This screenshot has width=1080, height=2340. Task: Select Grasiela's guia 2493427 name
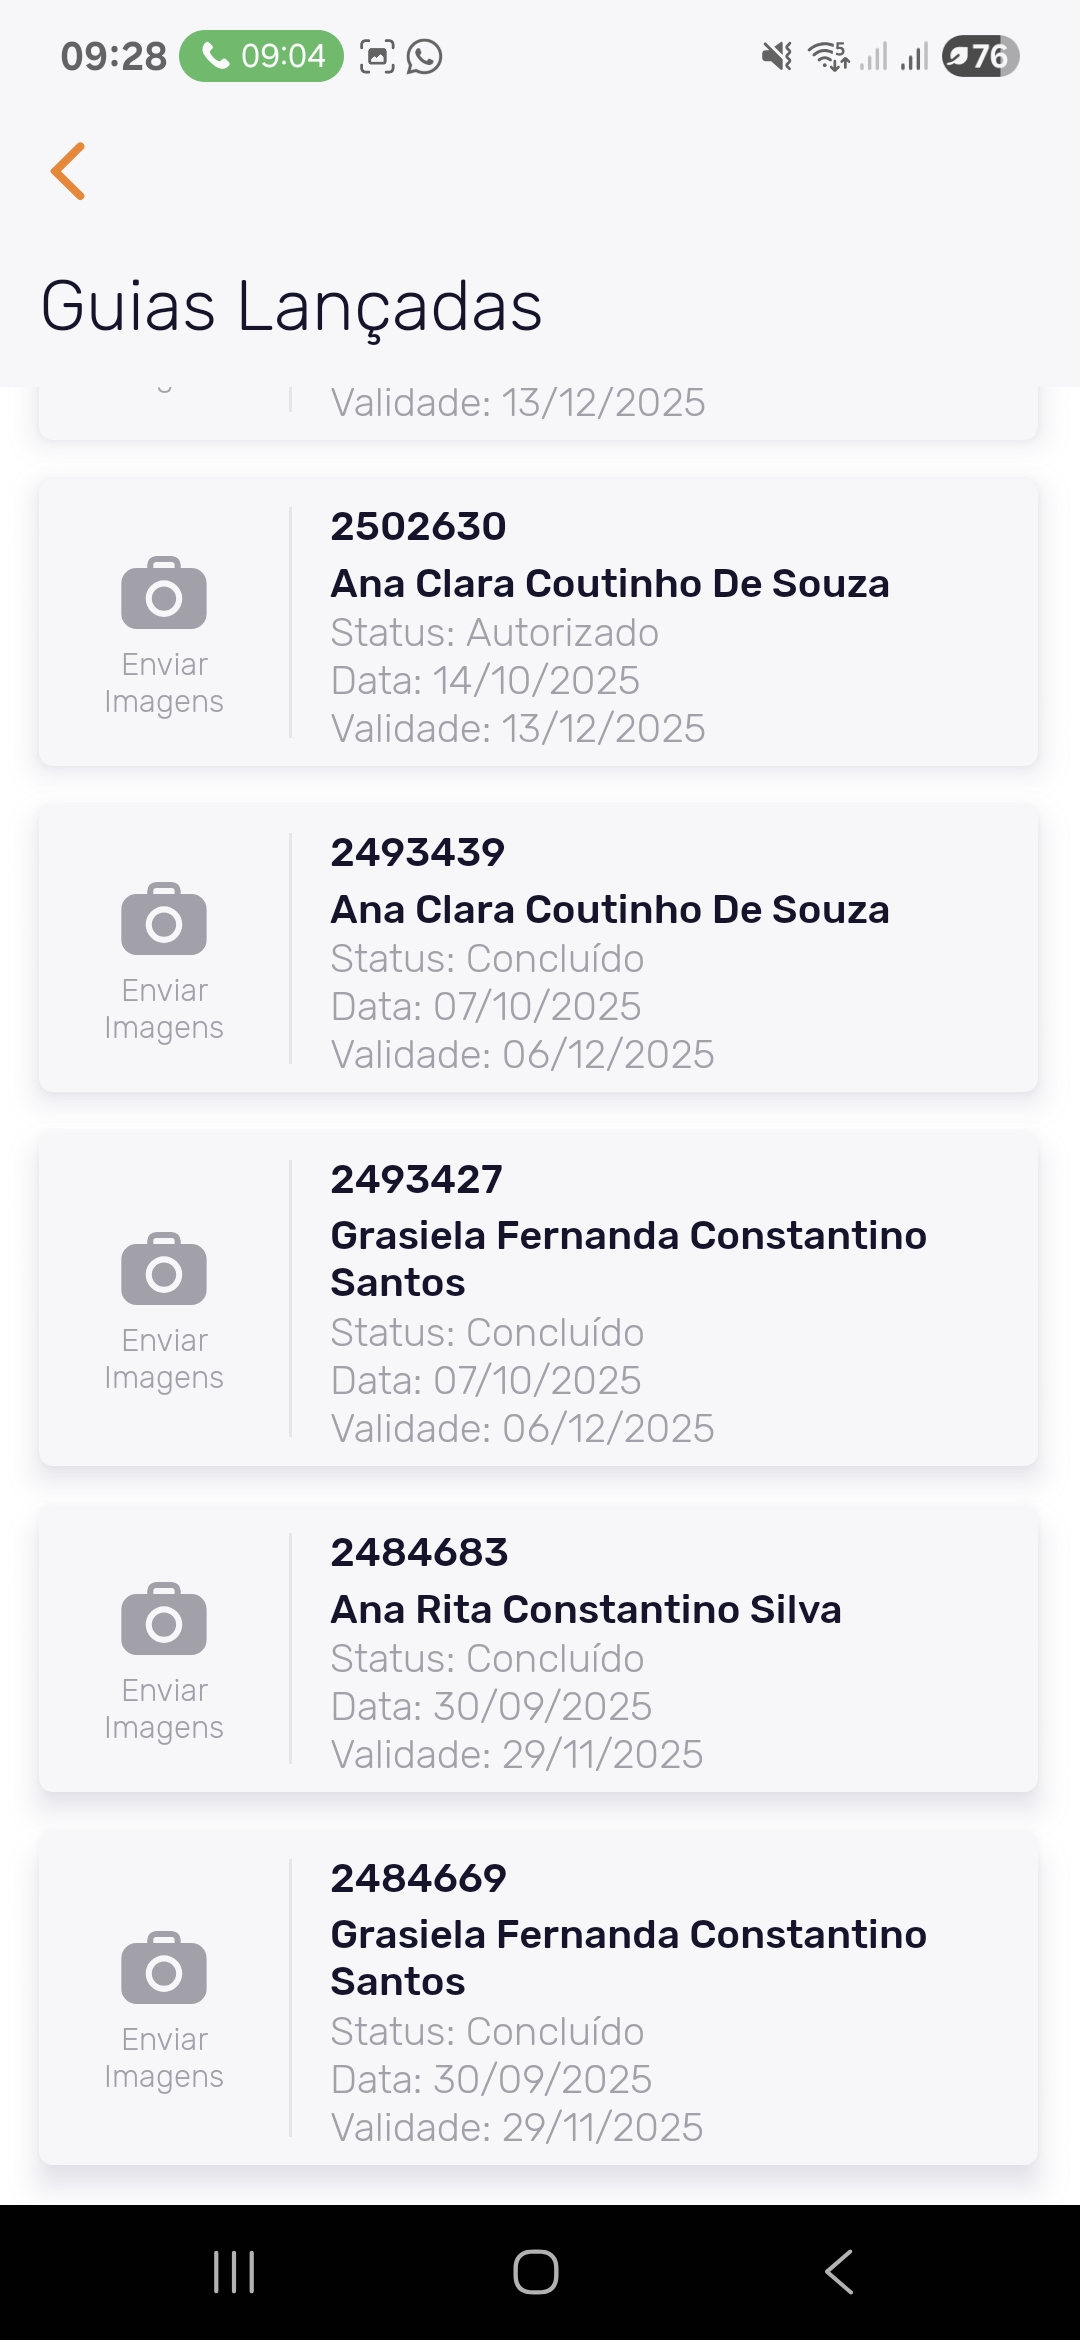pyautogui.click(x=628, y=1258)
